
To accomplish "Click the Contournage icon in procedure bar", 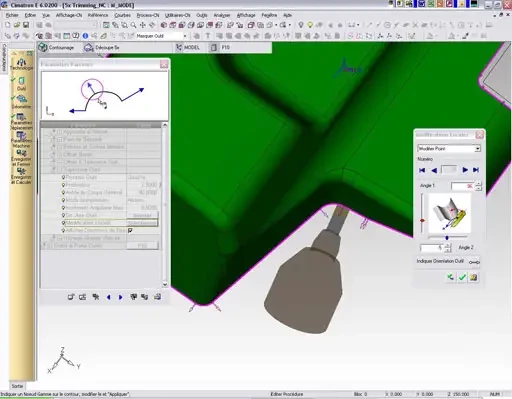I will [x=43, y=47].
